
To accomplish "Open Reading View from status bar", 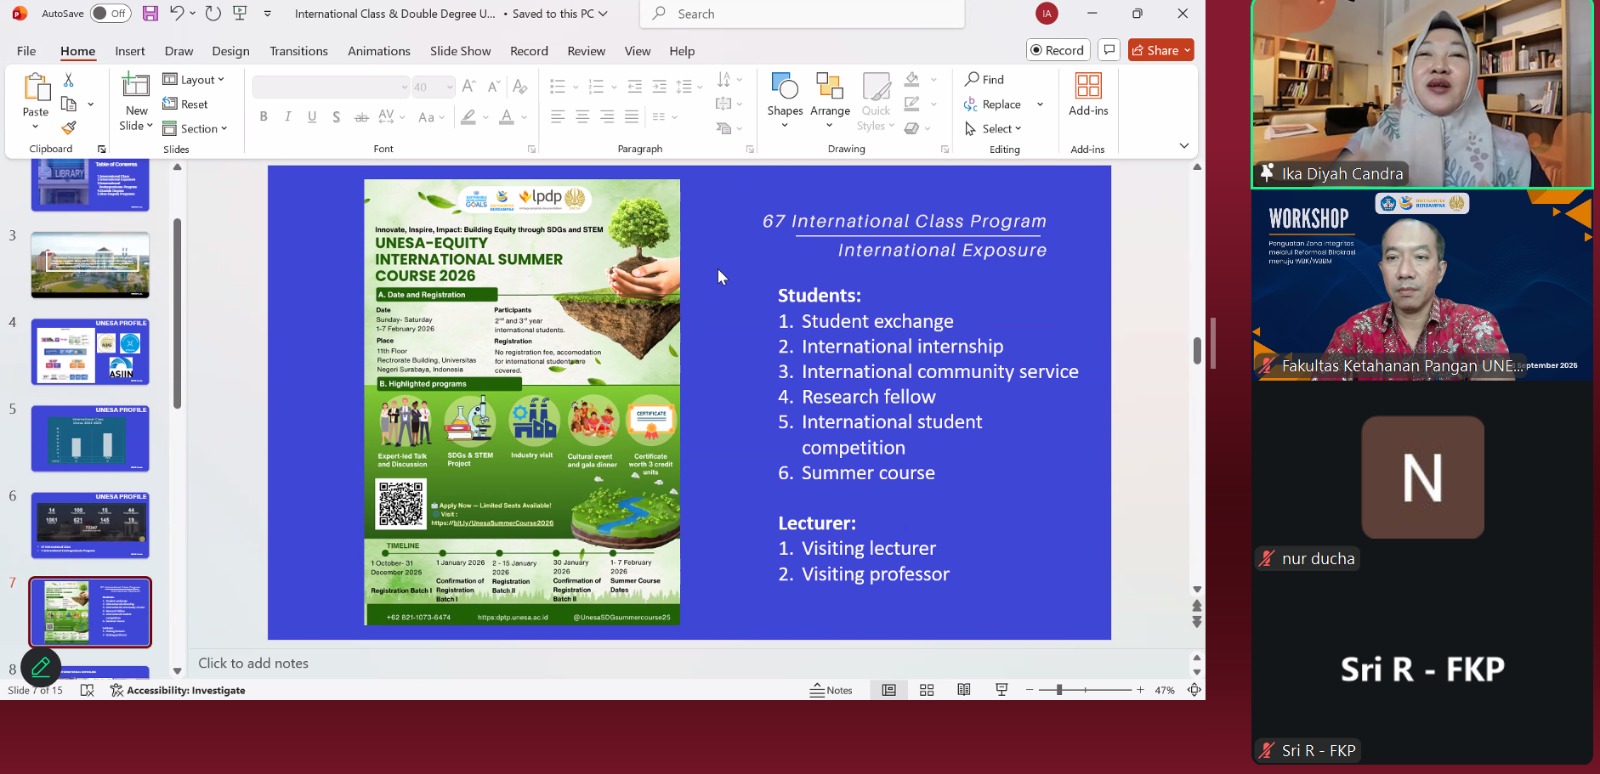I will coord(964,690).
